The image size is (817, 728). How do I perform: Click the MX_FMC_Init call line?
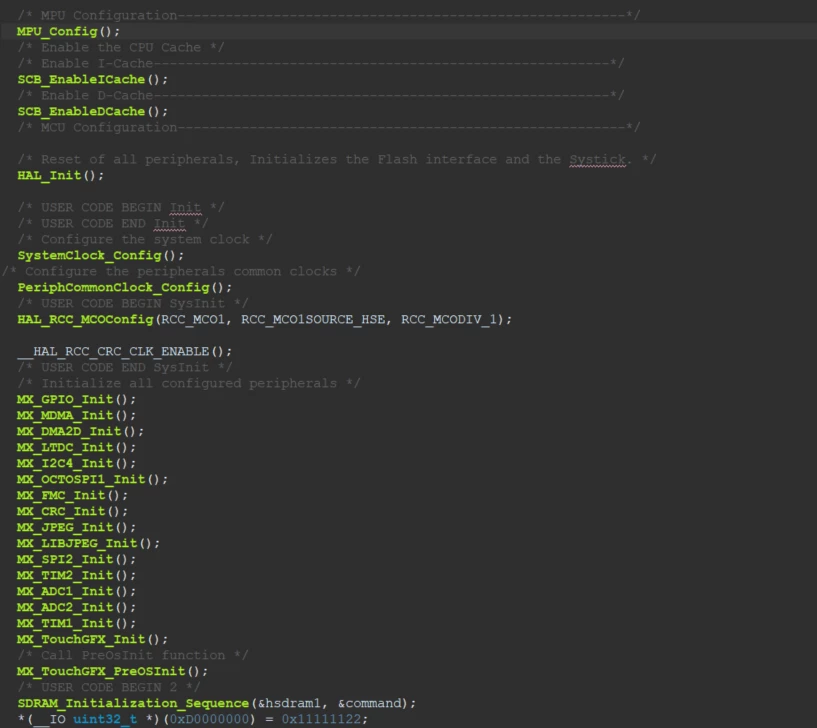tap(72, 496)
